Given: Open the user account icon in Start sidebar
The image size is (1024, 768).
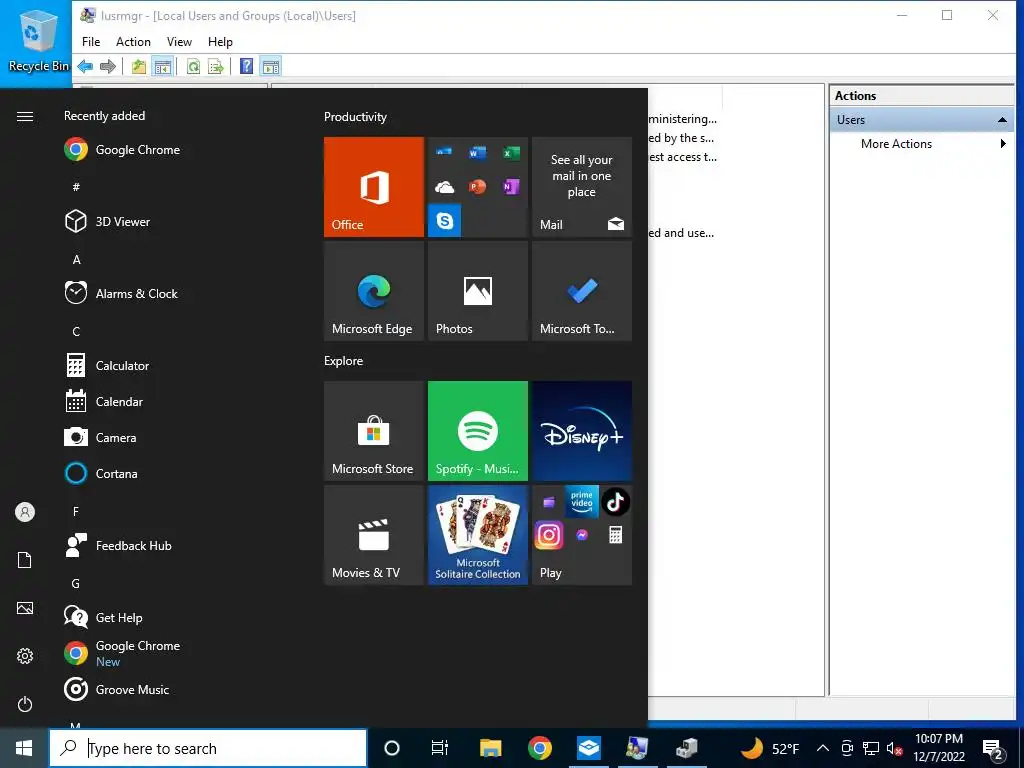Looking at the screenshot, I should [x=25, y=512].
